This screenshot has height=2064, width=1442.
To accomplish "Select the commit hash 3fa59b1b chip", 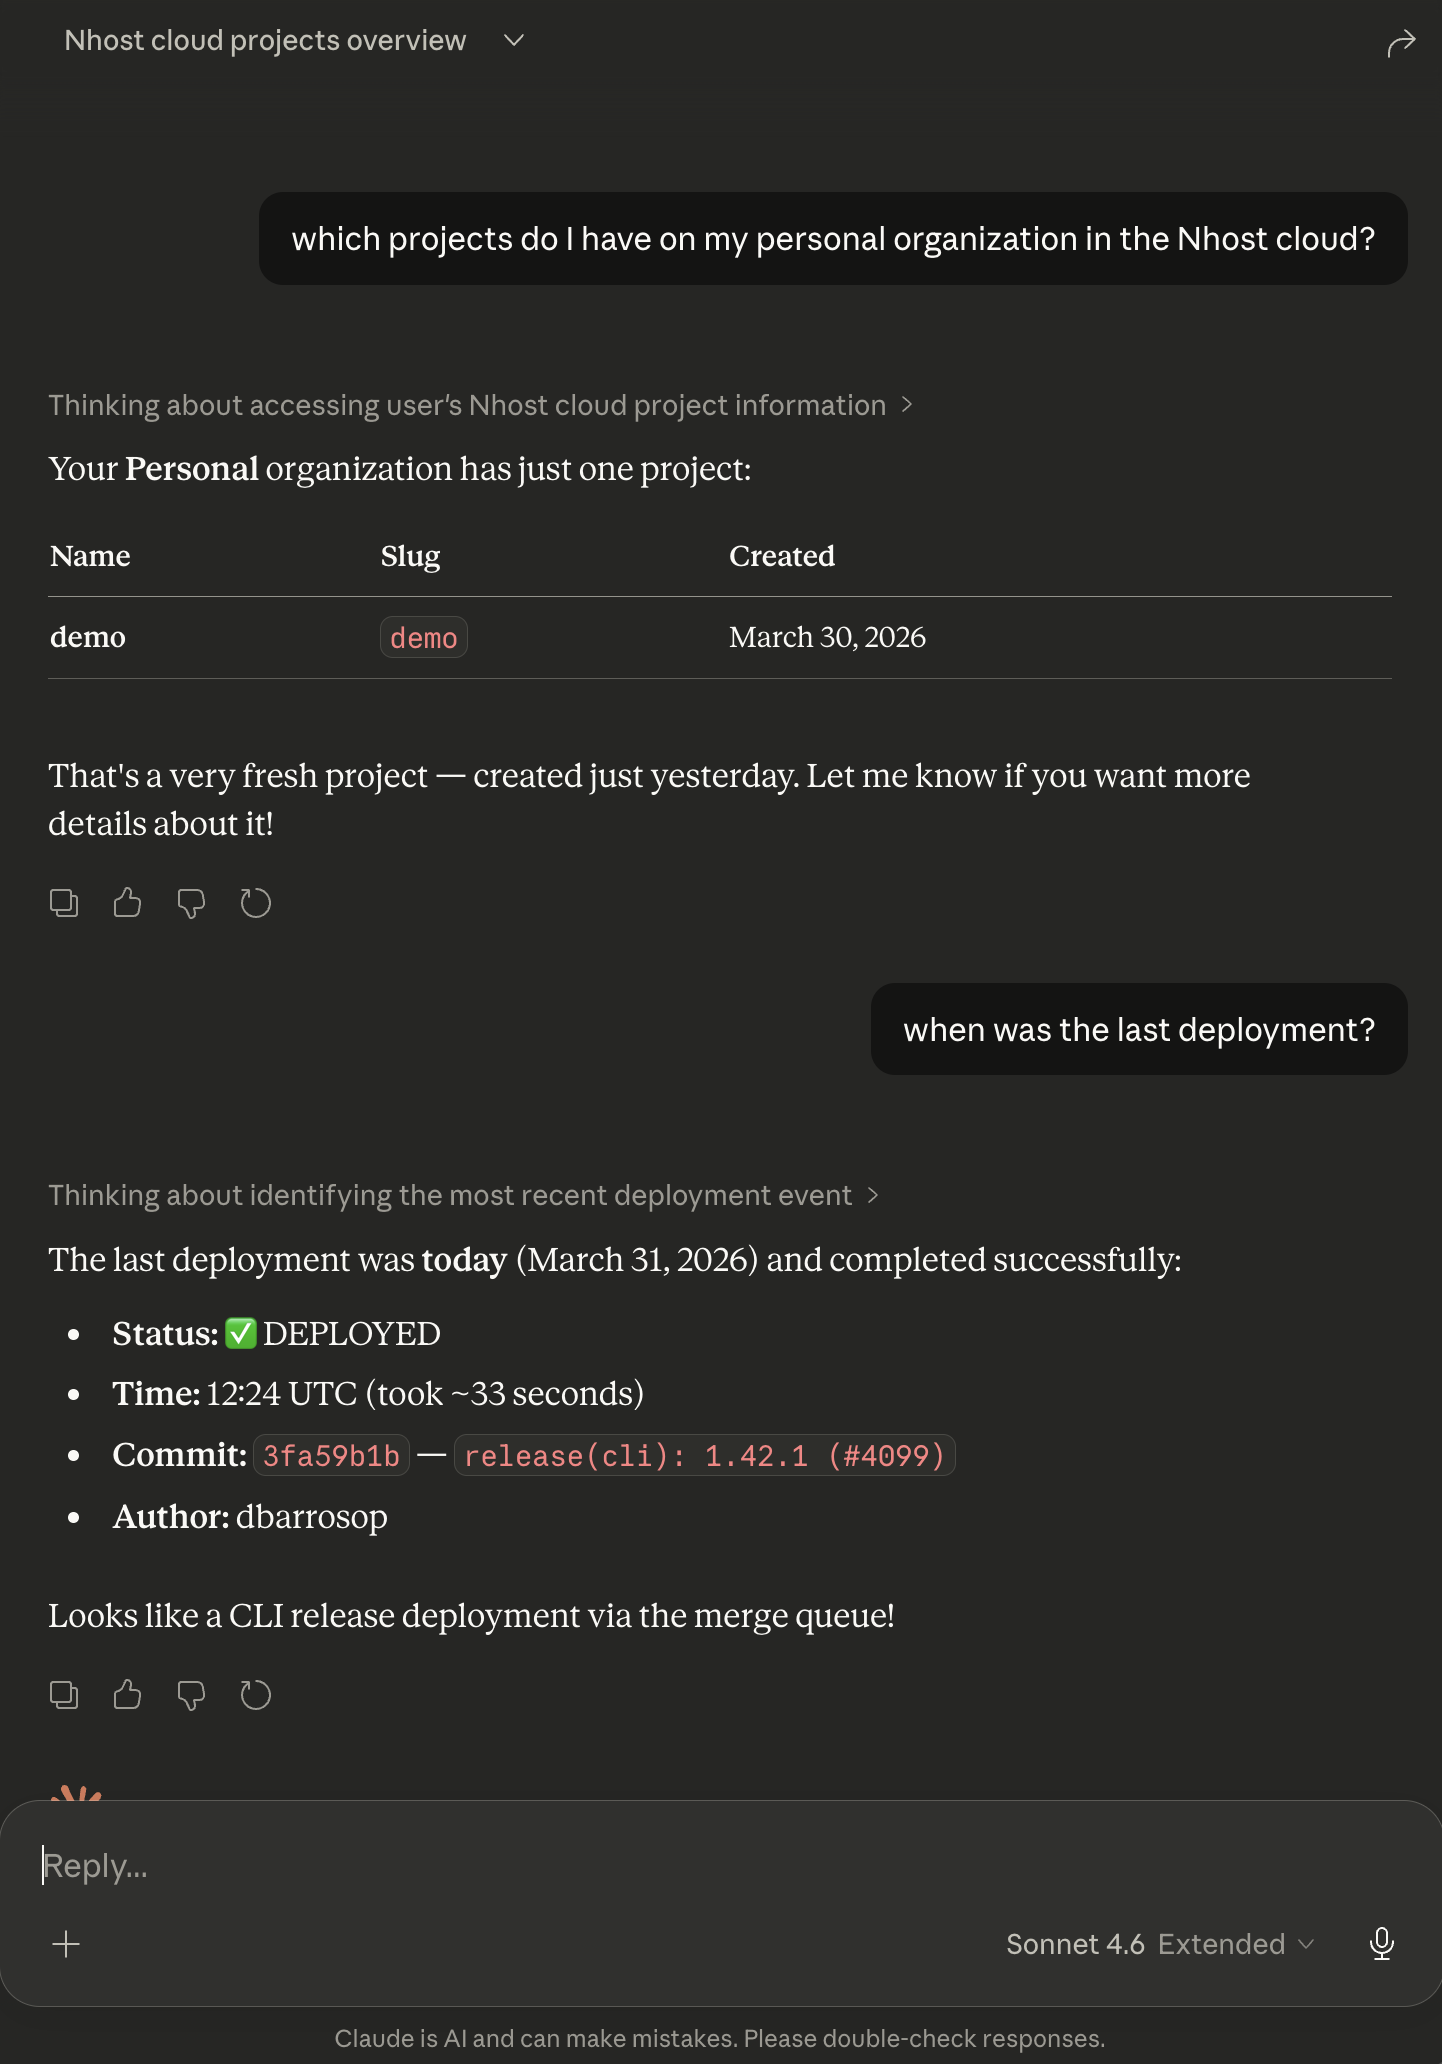I will tap(330, 1455).
